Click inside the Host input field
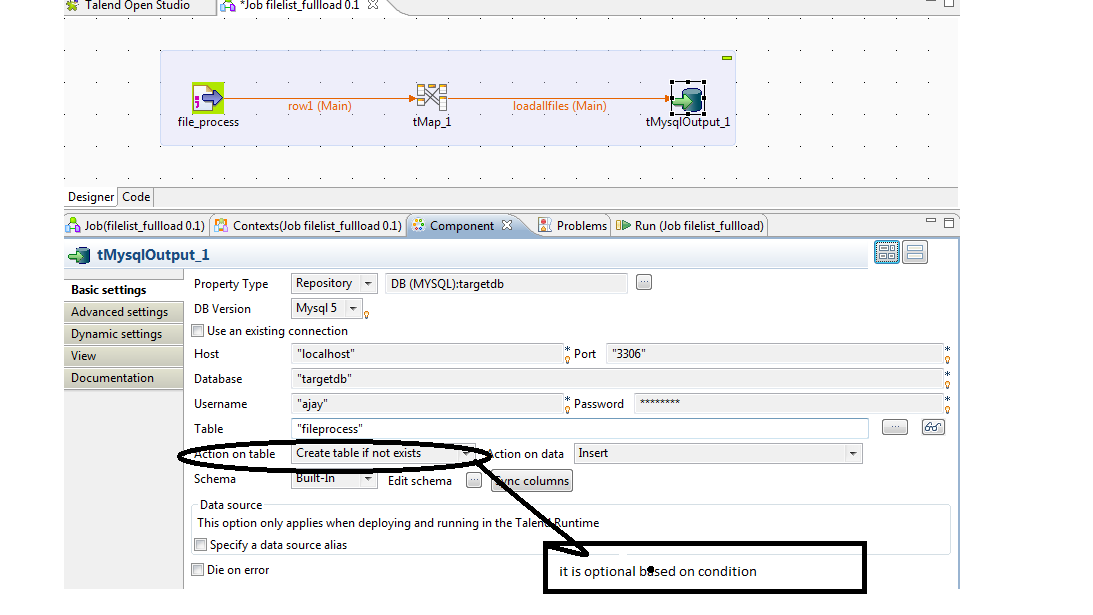The height and width of the screenshot is (615, 1093). 420,354
